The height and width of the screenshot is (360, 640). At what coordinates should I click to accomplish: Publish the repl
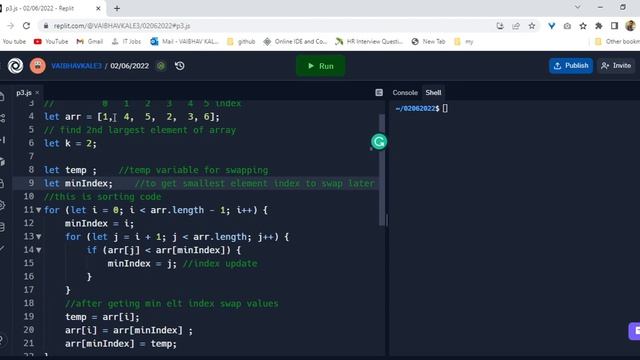click(x=571, y=66)
